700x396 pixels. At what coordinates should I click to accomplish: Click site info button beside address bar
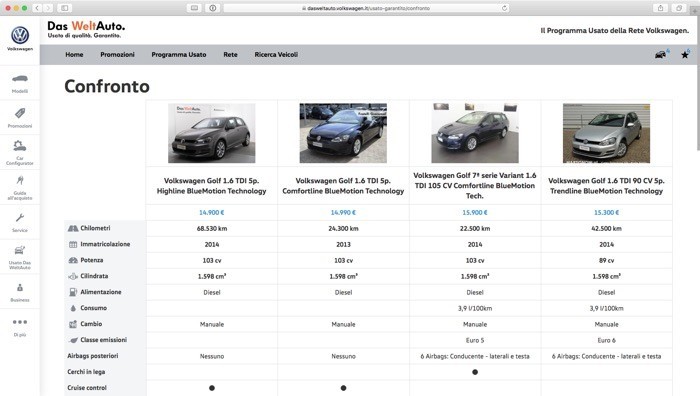click(x=212, y=8)
